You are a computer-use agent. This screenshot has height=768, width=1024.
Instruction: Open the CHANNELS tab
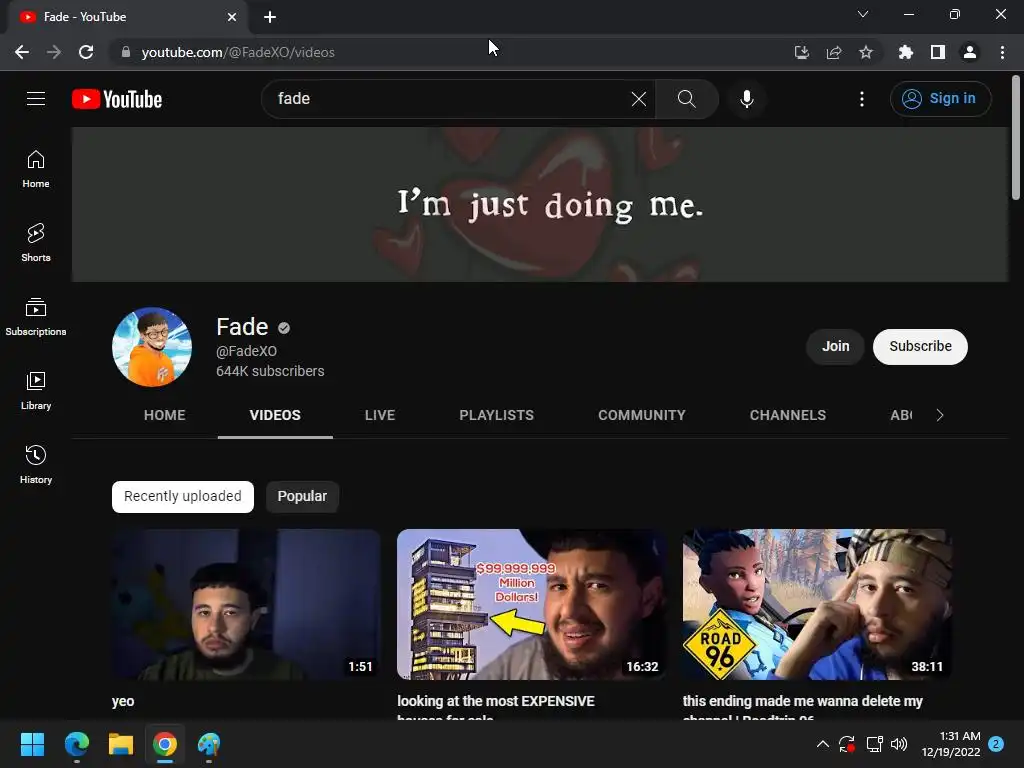point(788,415)
